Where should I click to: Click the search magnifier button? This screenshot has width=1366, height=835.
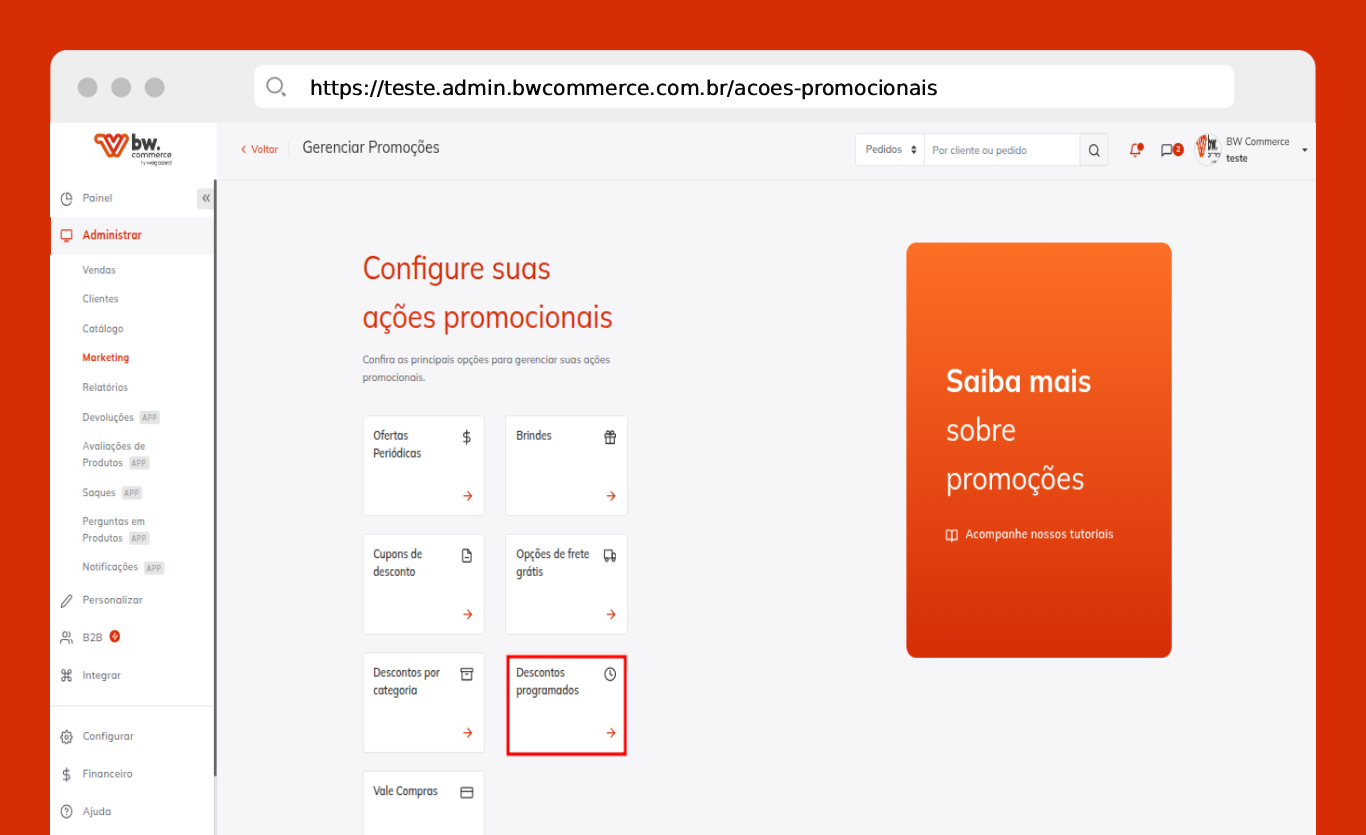[1094, 150]
